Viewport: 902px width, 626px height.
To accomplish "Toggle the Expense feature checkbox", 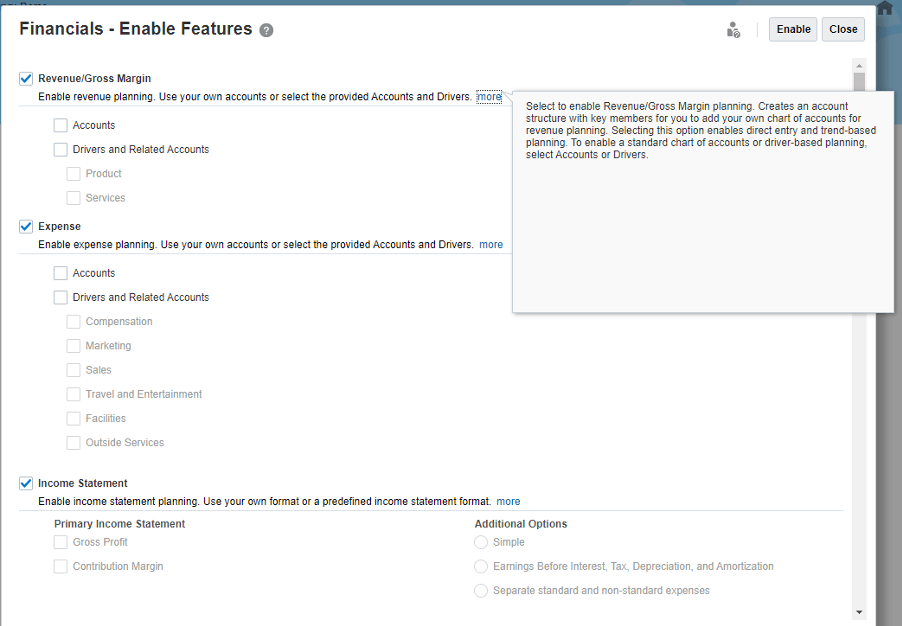I will click(26, 226).
